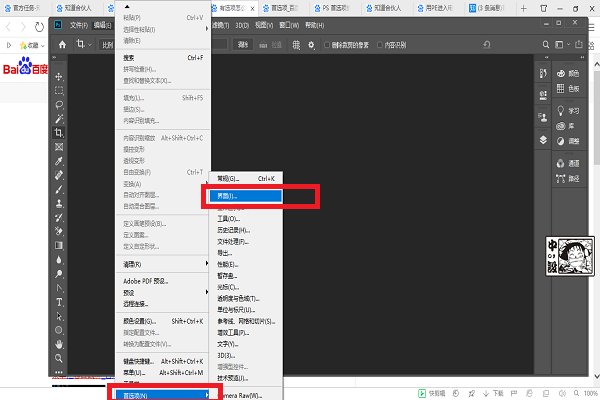Open the Edit Toolbar three-dots button
The width and height of the screenshot is (600, 400).
pos(59,372)
